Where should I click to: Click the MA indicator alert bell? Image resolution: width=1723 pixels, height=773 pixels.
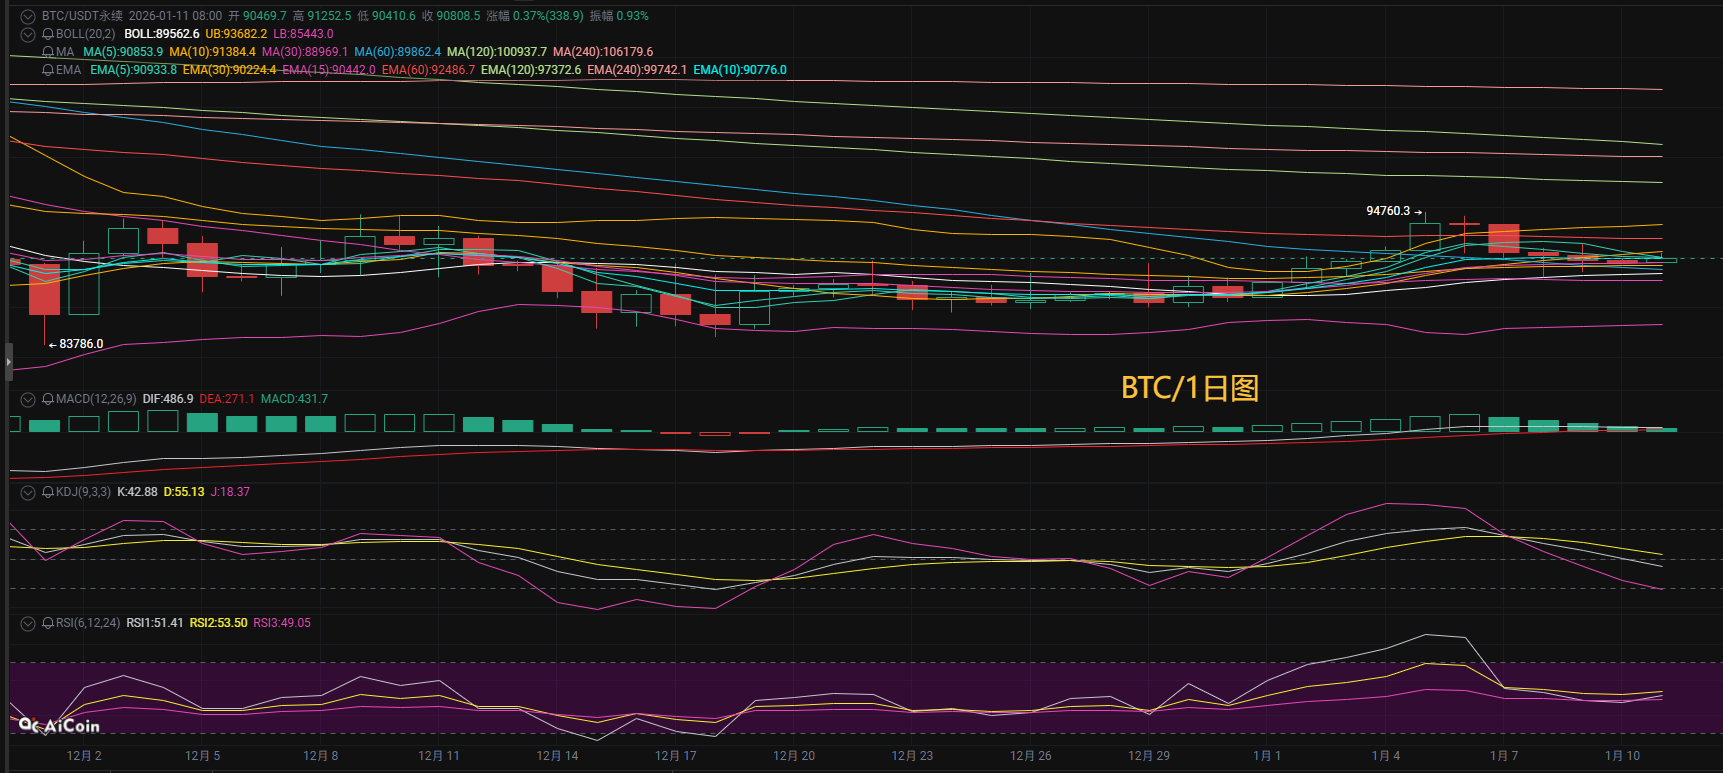48,52
